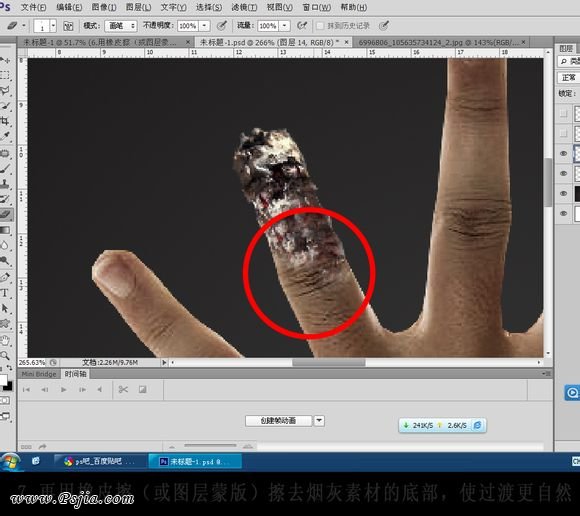Open dropdown arrow beside 创建帧动画

319,421
